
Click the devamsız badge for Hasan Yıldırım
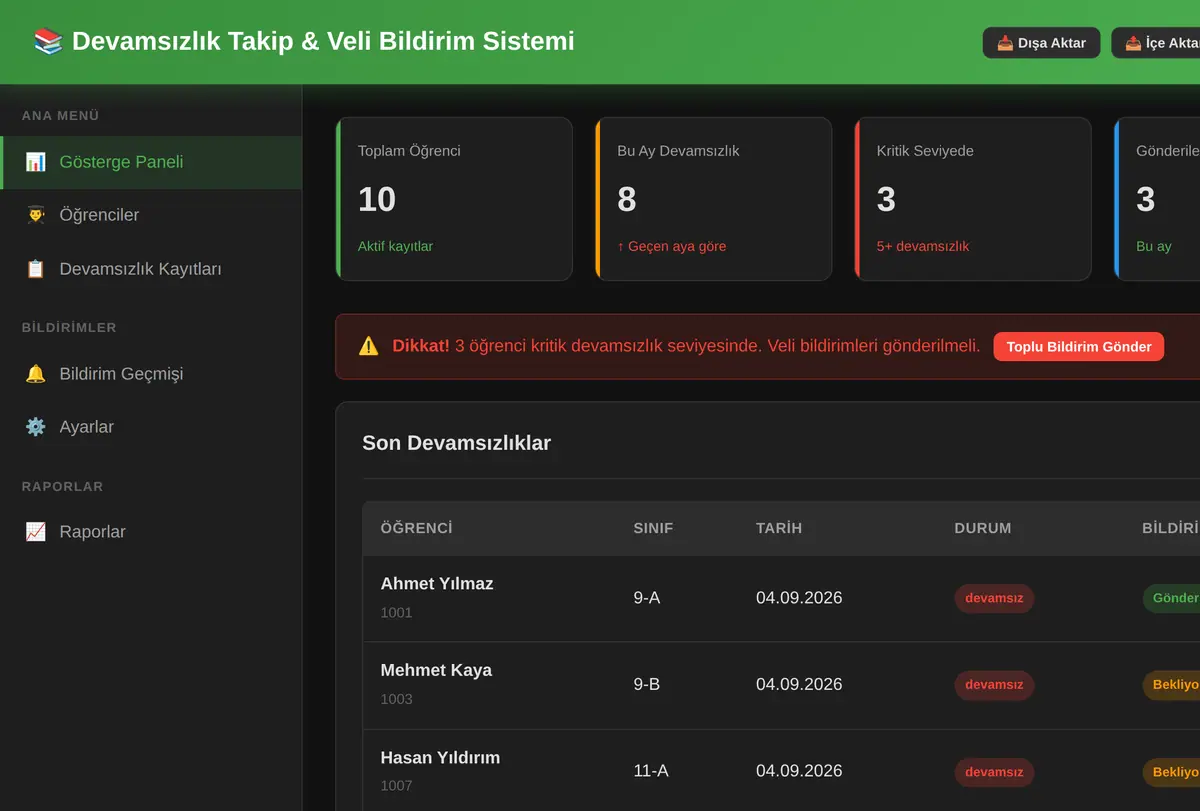994,772
